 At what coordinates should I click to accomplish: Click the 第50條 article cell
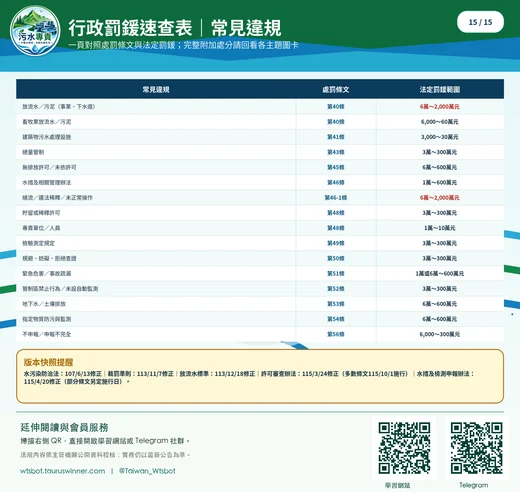(x=336, y=258)
